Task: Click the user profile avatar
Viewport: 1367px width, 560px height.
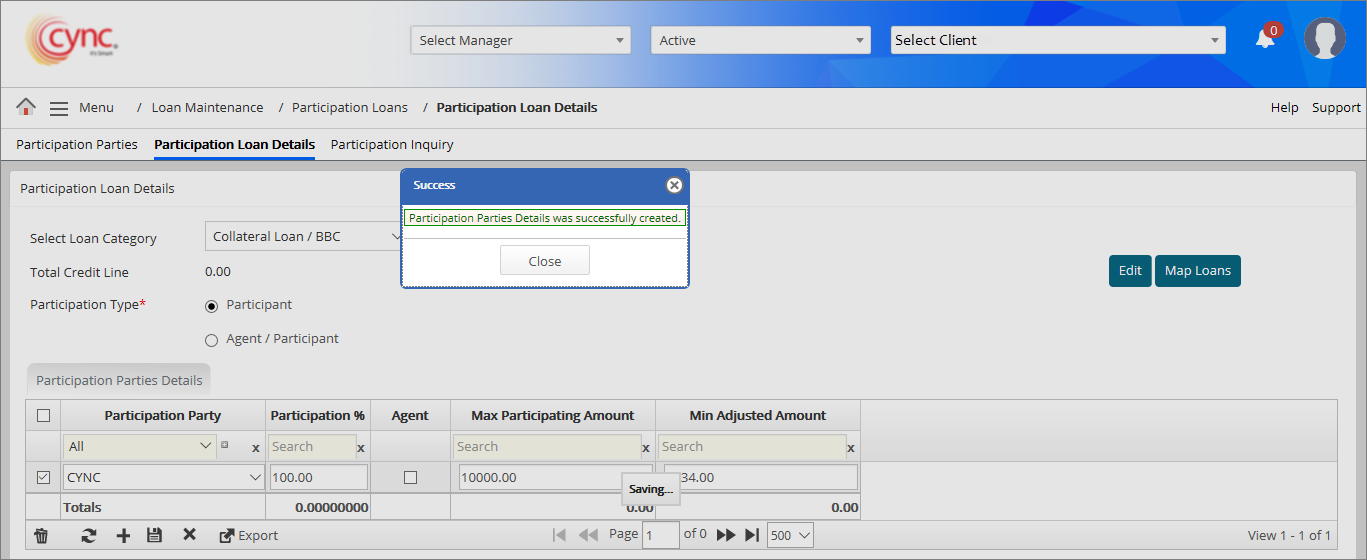Action: pyautogui.click(x=1324, y=39)
